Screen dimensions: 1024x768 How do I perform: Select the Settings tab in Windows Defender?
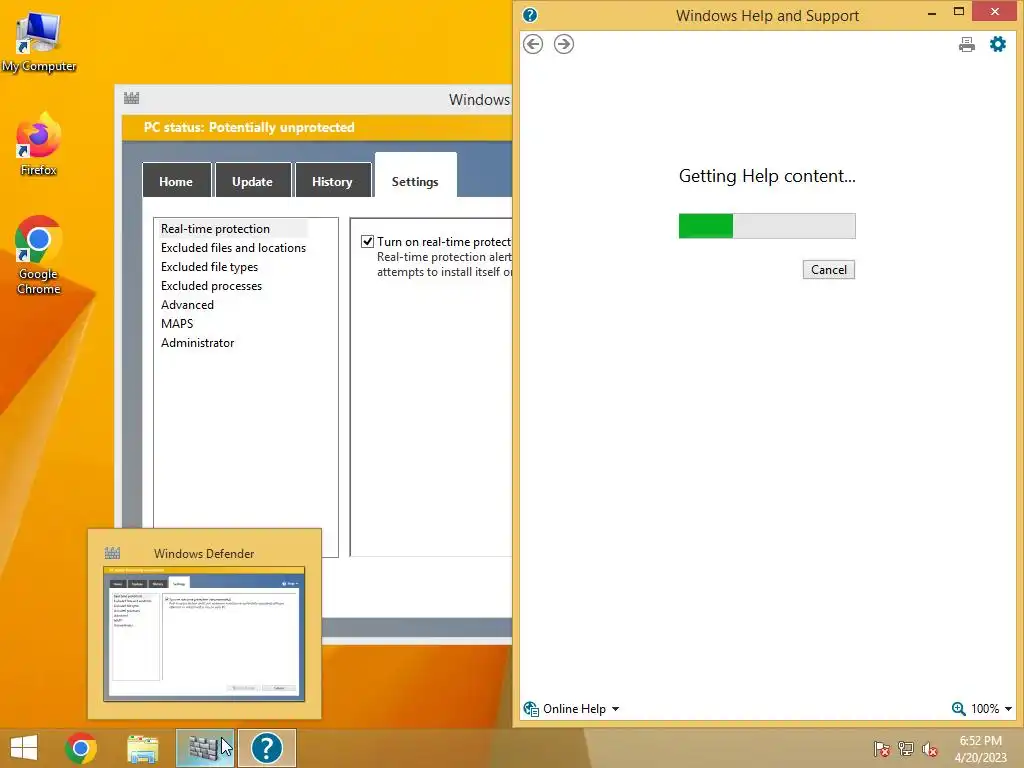pyautogui.click(x=415, y=176)
